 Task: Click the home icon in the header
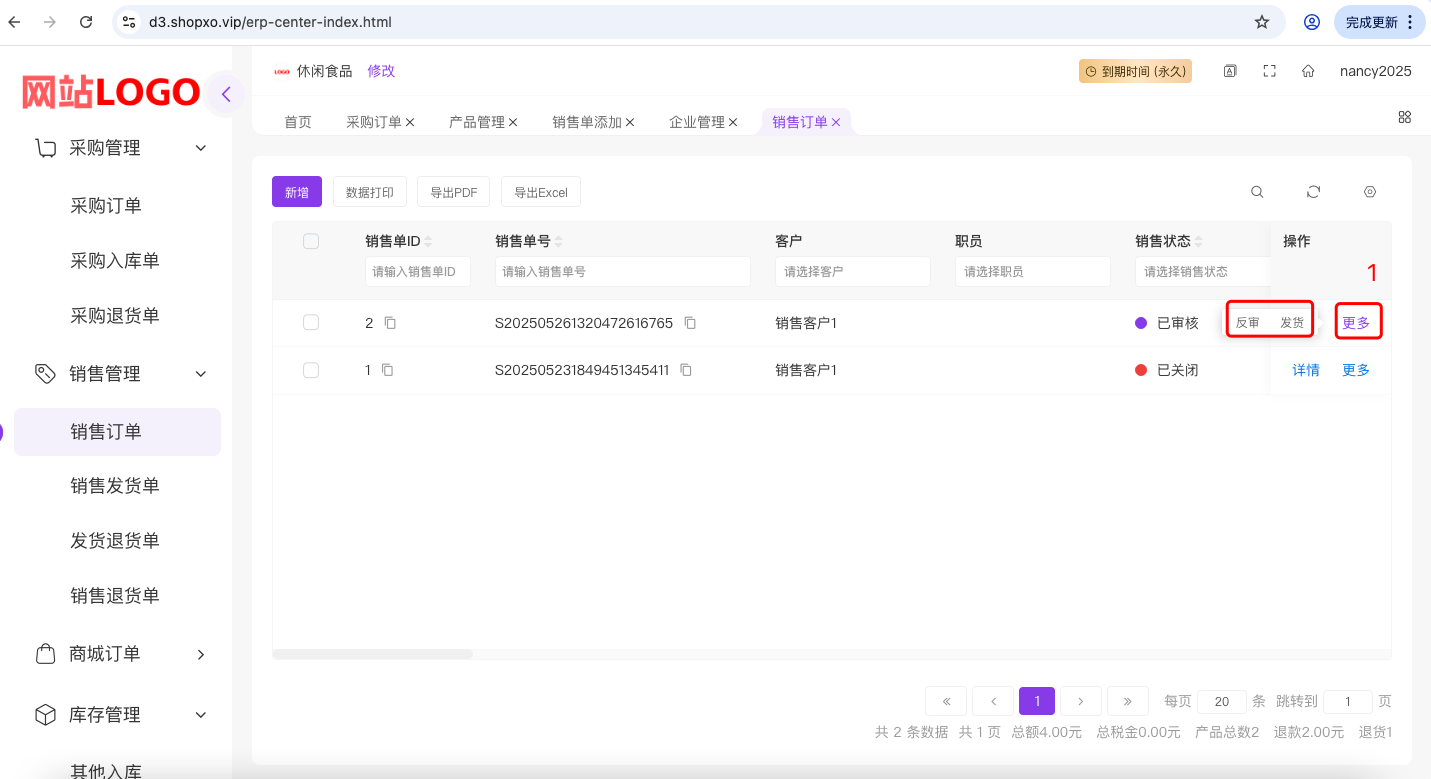click(1308, 71)
